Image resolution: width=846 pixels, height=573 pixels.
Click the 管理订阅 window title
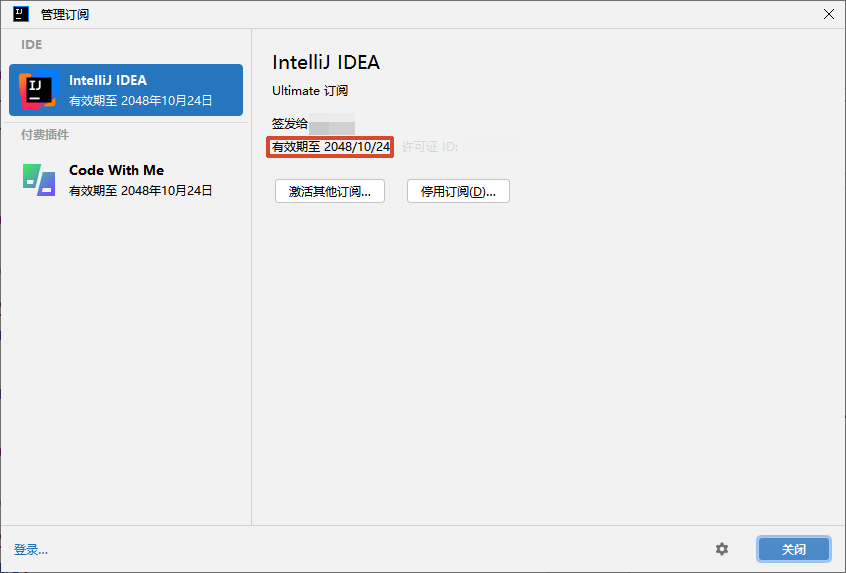[65, 15]
